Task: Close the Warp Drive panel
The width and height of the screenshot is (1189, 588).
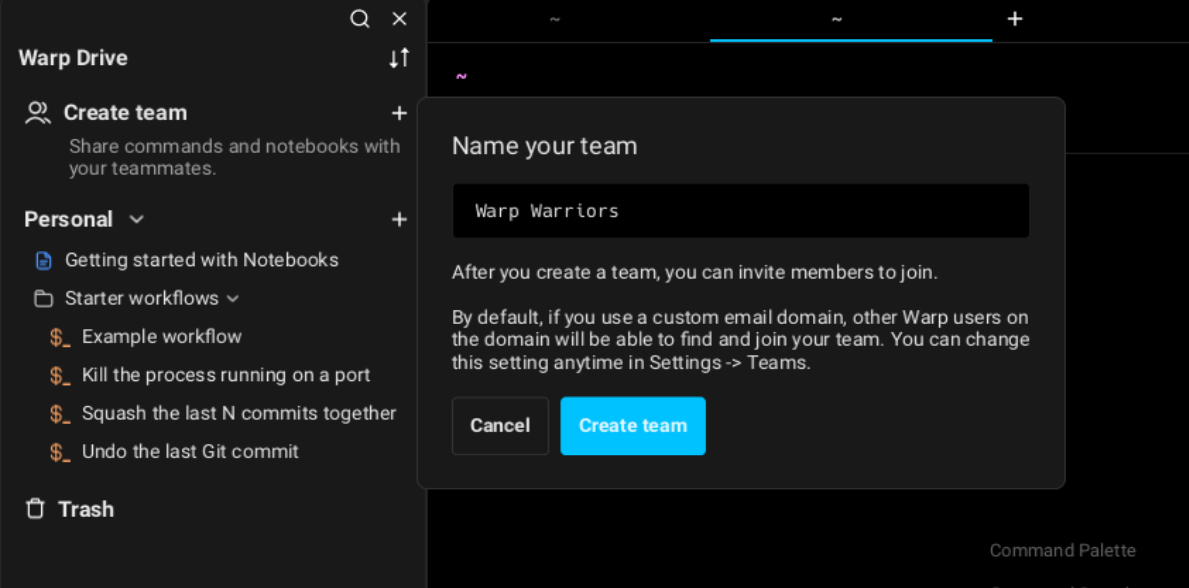Action: click(x=399, y=19)
